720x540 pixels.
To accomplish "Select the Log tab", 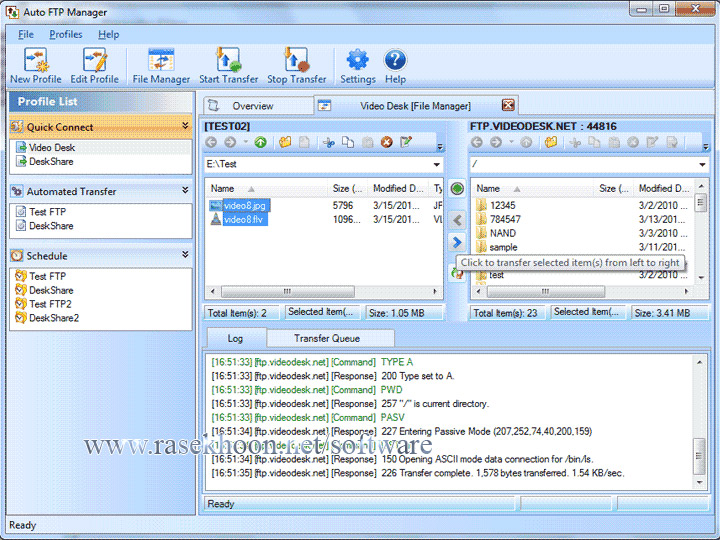I will point(236,338).
